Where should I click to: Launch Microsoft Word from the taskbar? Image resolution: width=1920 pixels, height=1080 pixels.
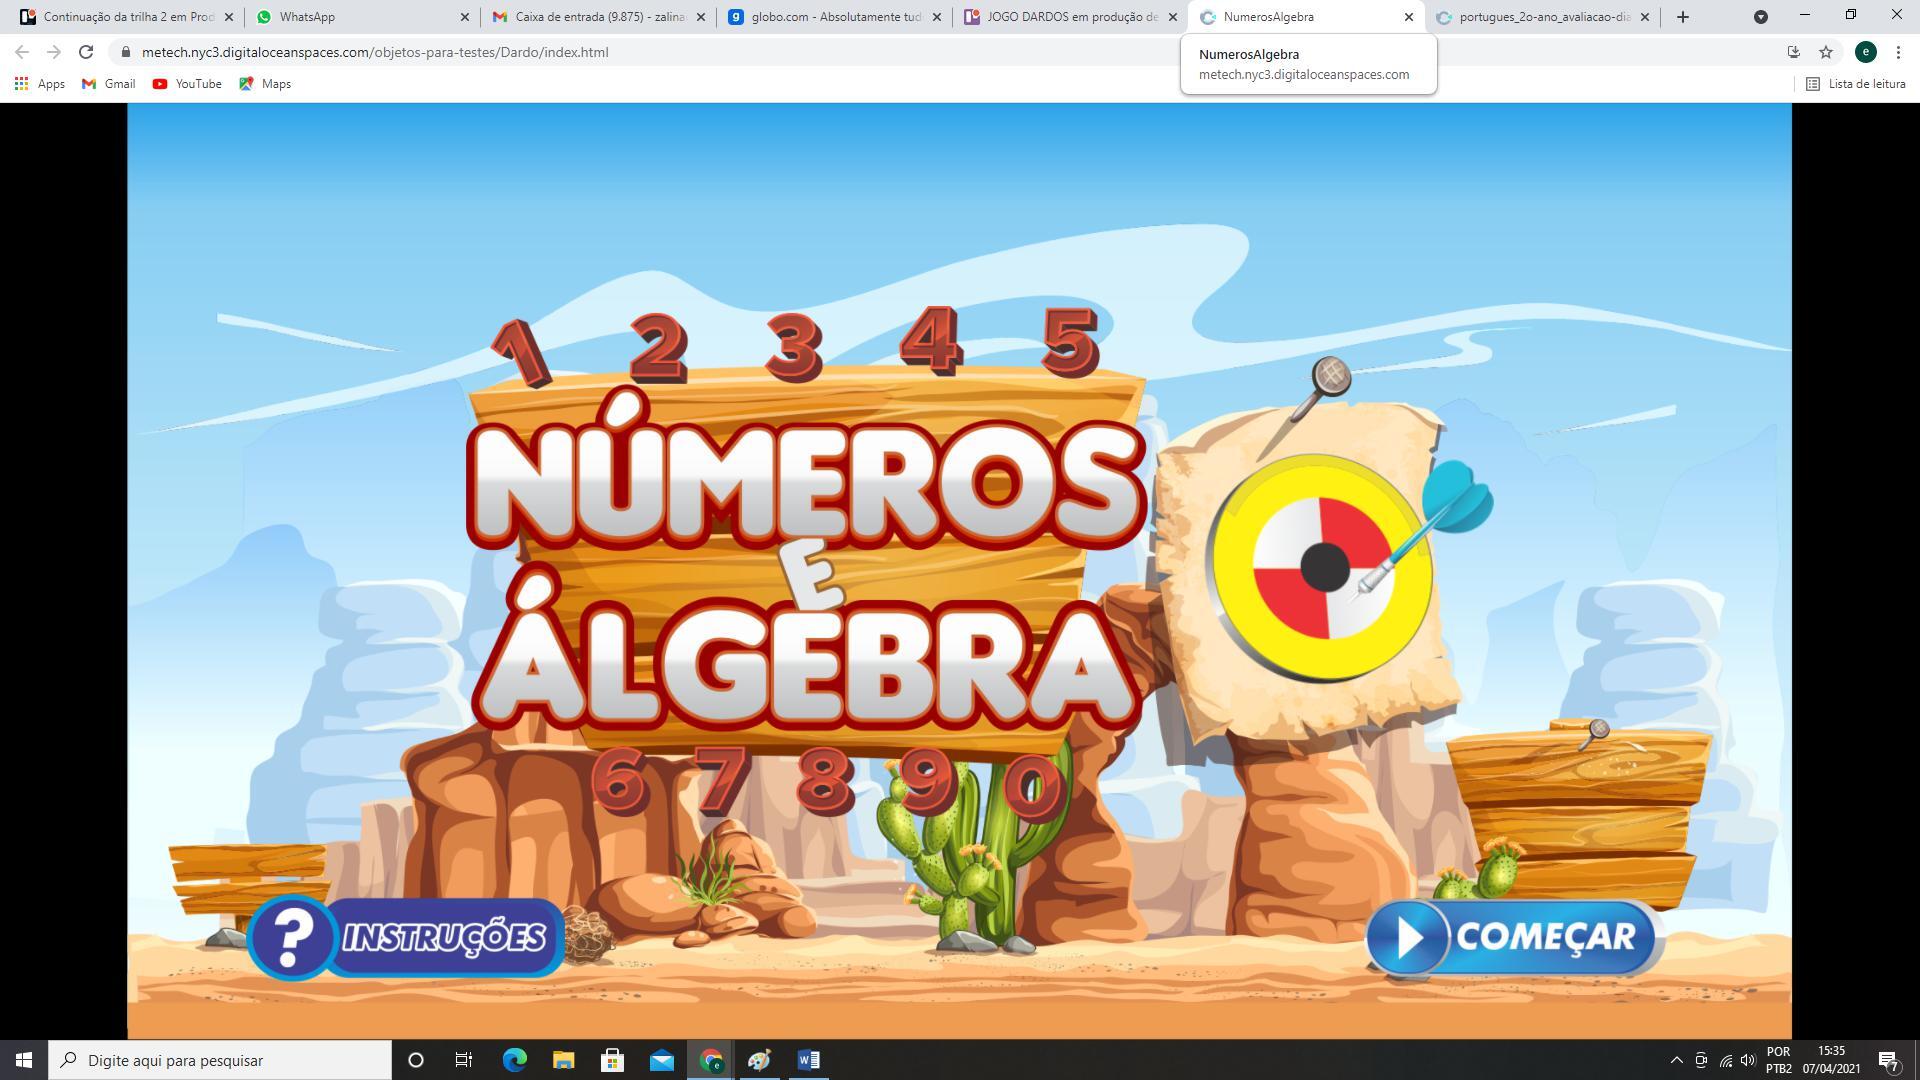(x=807, y=1060)
